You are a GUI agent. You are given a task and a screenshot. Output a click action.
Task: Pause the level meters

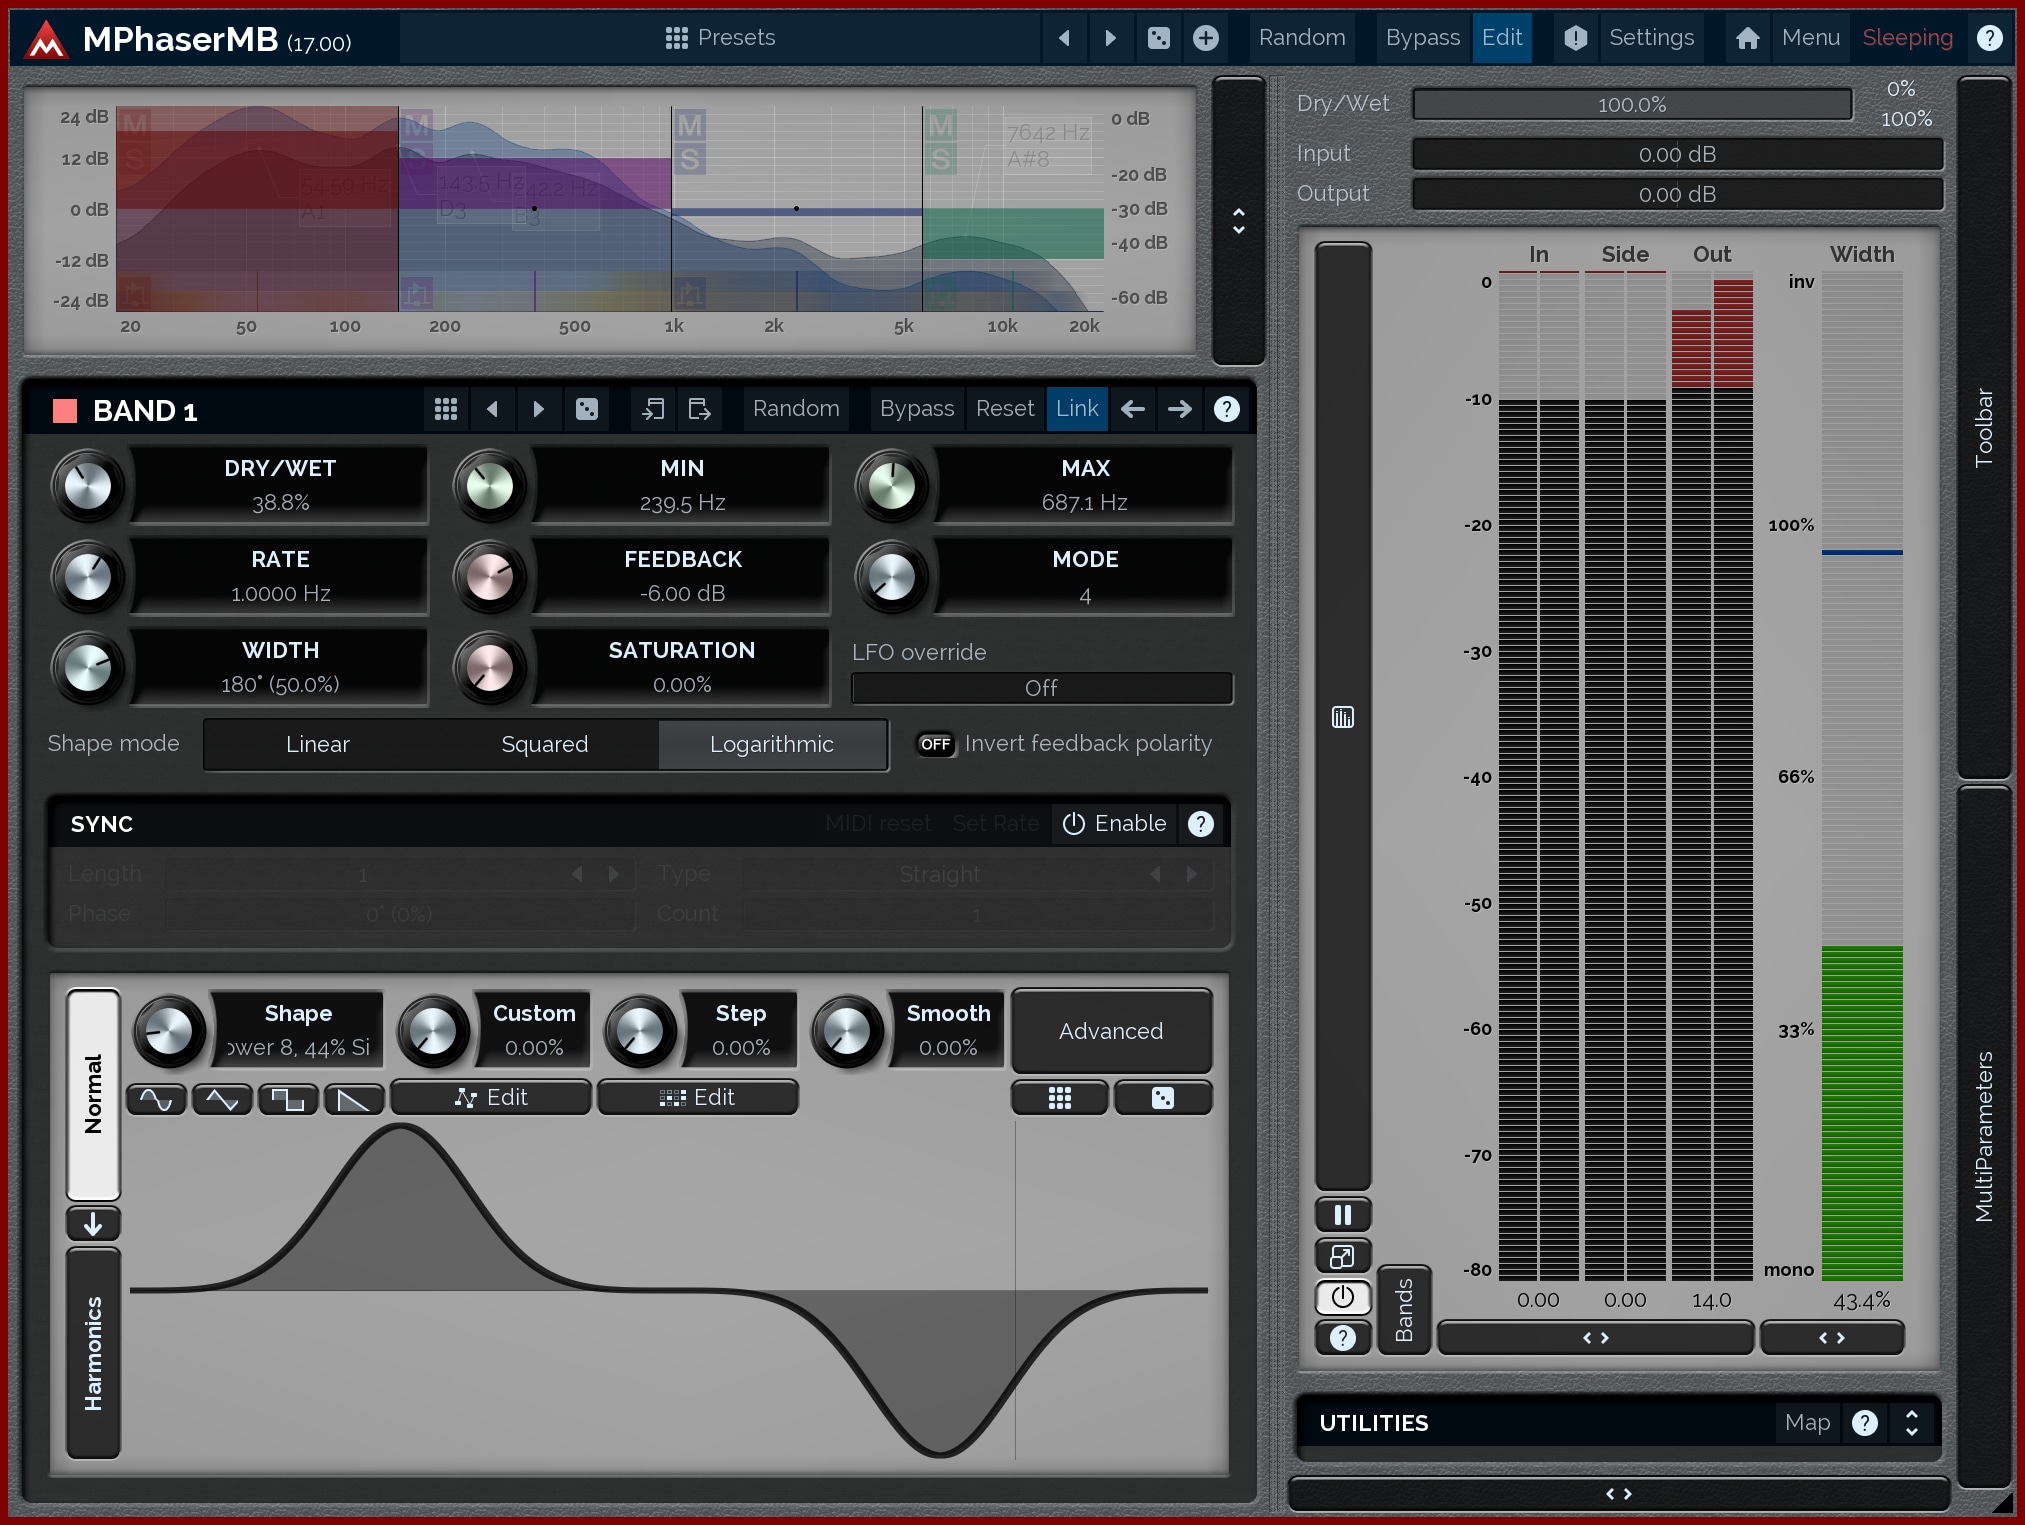pyautogui.click(x=1342, y=1215)
